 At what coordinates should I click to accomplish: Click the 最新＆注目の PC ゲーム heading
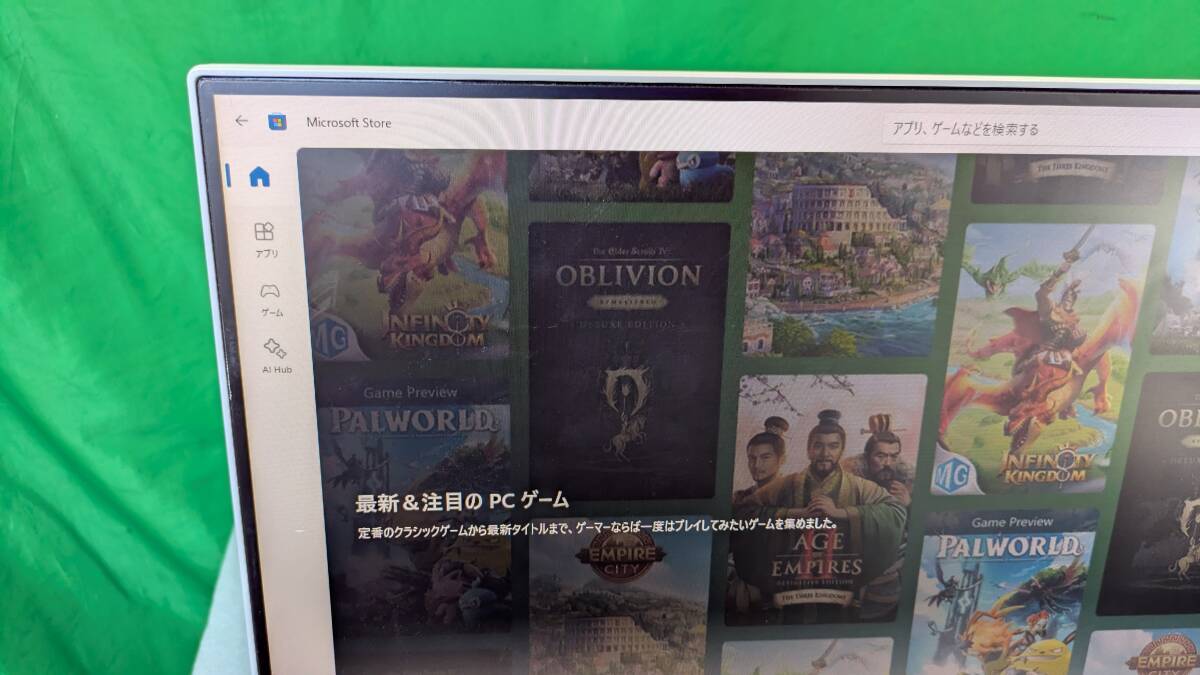[462, 499]
